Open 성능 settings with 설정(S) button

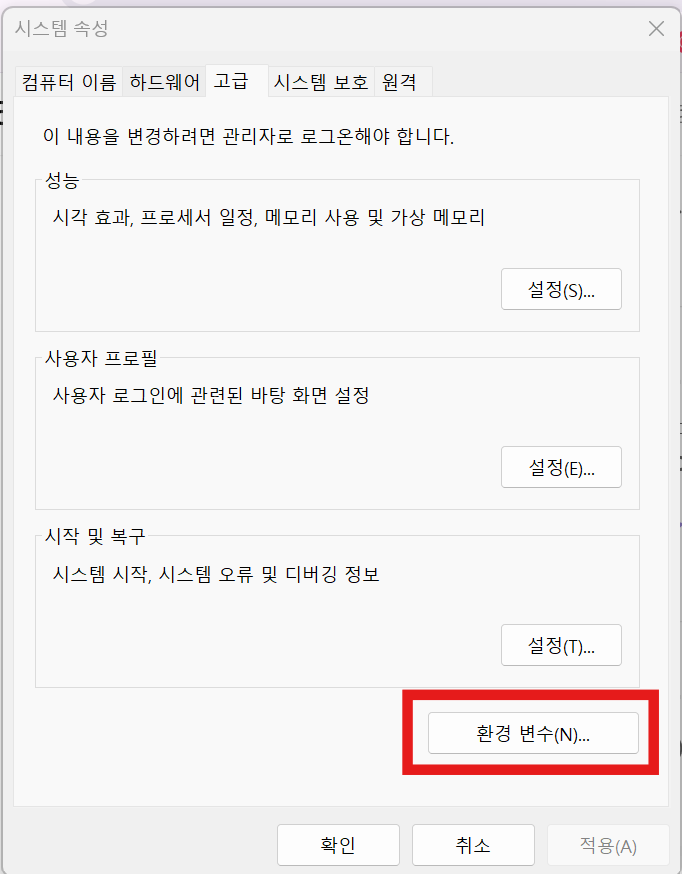pos(561,289)
